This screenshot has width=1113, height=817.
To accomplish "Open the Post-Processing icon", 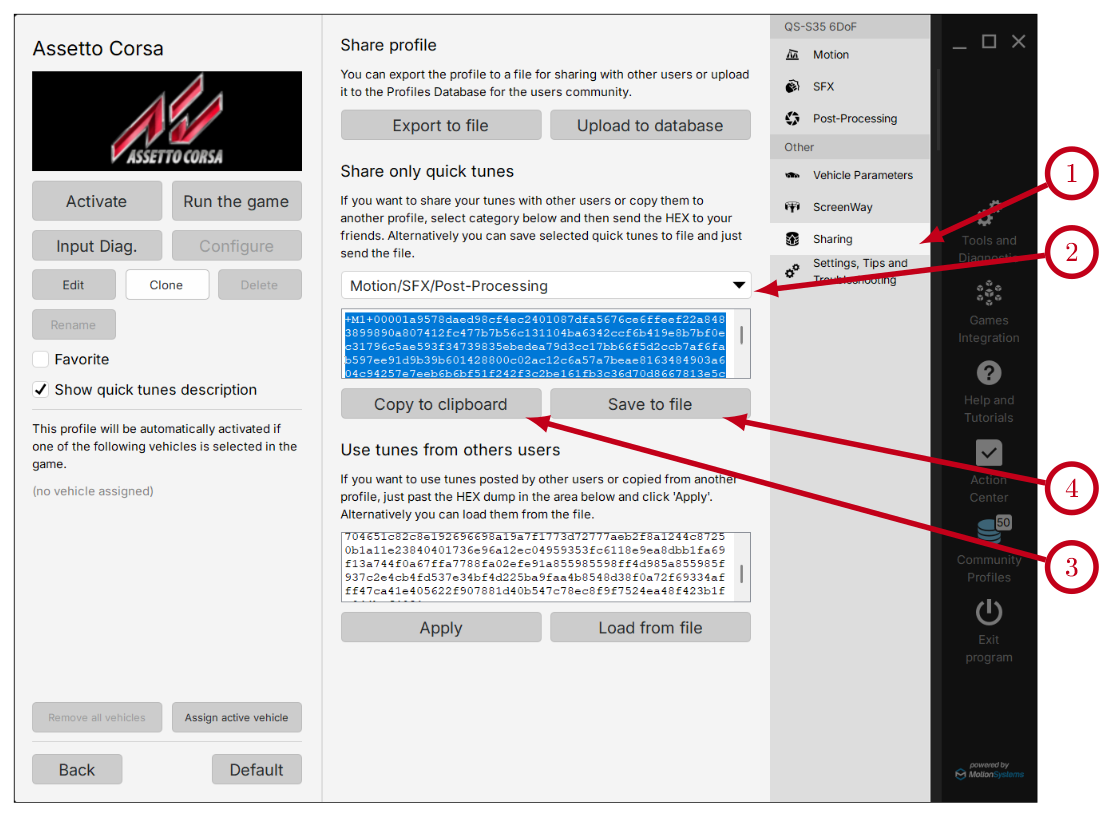I will pyautogui.click(x=792, y=119).
